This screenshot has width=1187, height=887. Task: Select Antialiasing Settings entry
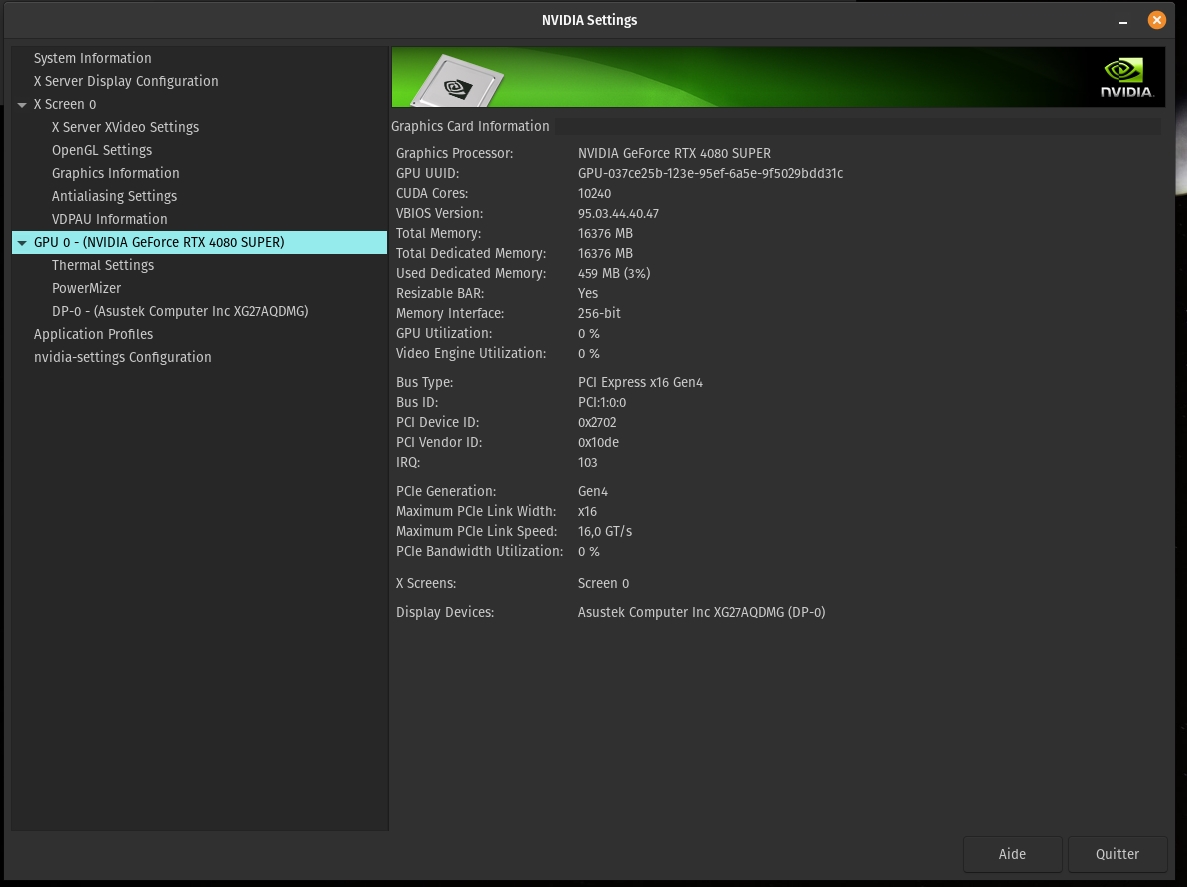(114, 196)
